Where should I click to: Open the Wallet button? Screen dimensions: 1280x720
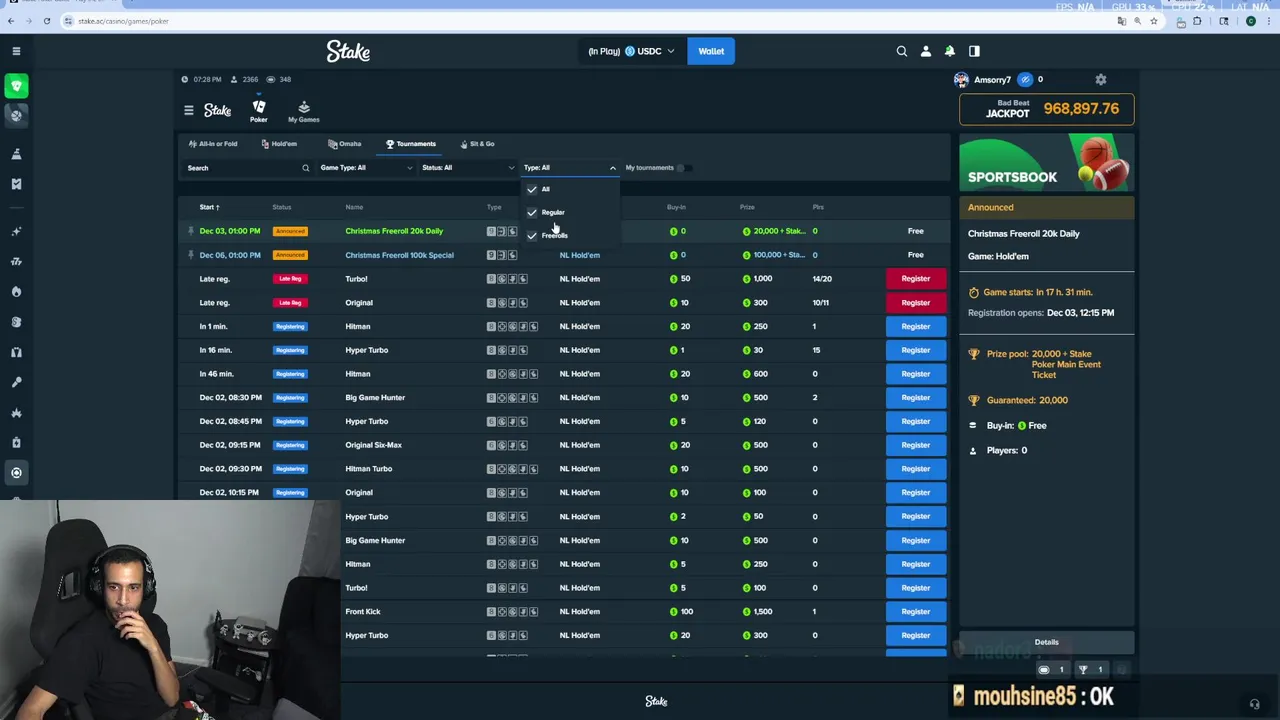point(711,51)
